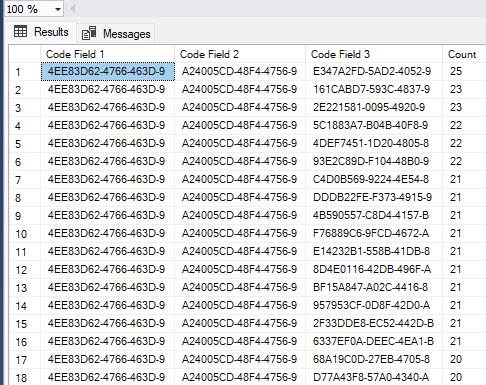Click Code Field 2 cell in row 10
Screen dimensions: 486x385
pos(240,233)
